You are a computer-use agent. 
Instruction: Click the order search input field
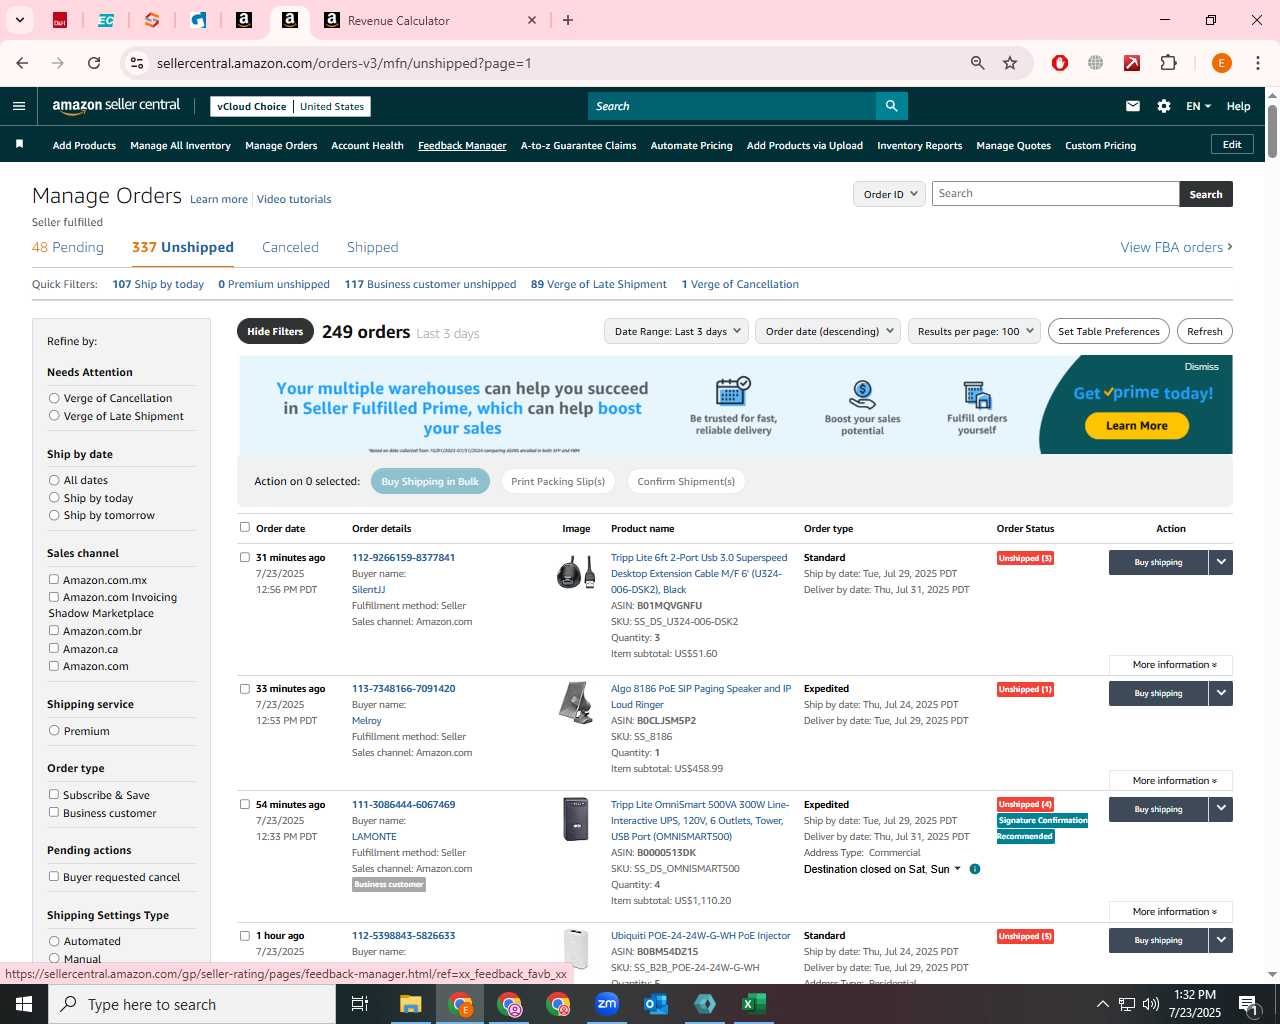click(1055, 194)
